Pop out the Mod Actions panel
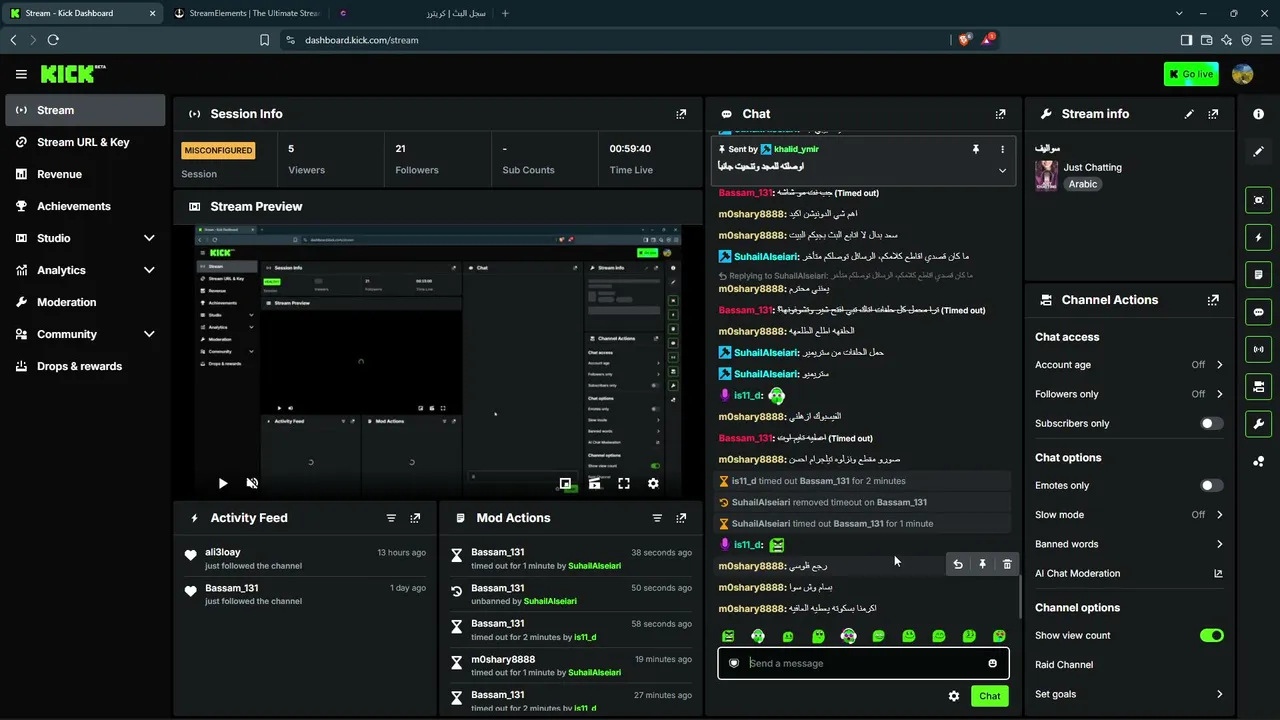This screenshot has height=720, width=1280. tap(681, 518)
